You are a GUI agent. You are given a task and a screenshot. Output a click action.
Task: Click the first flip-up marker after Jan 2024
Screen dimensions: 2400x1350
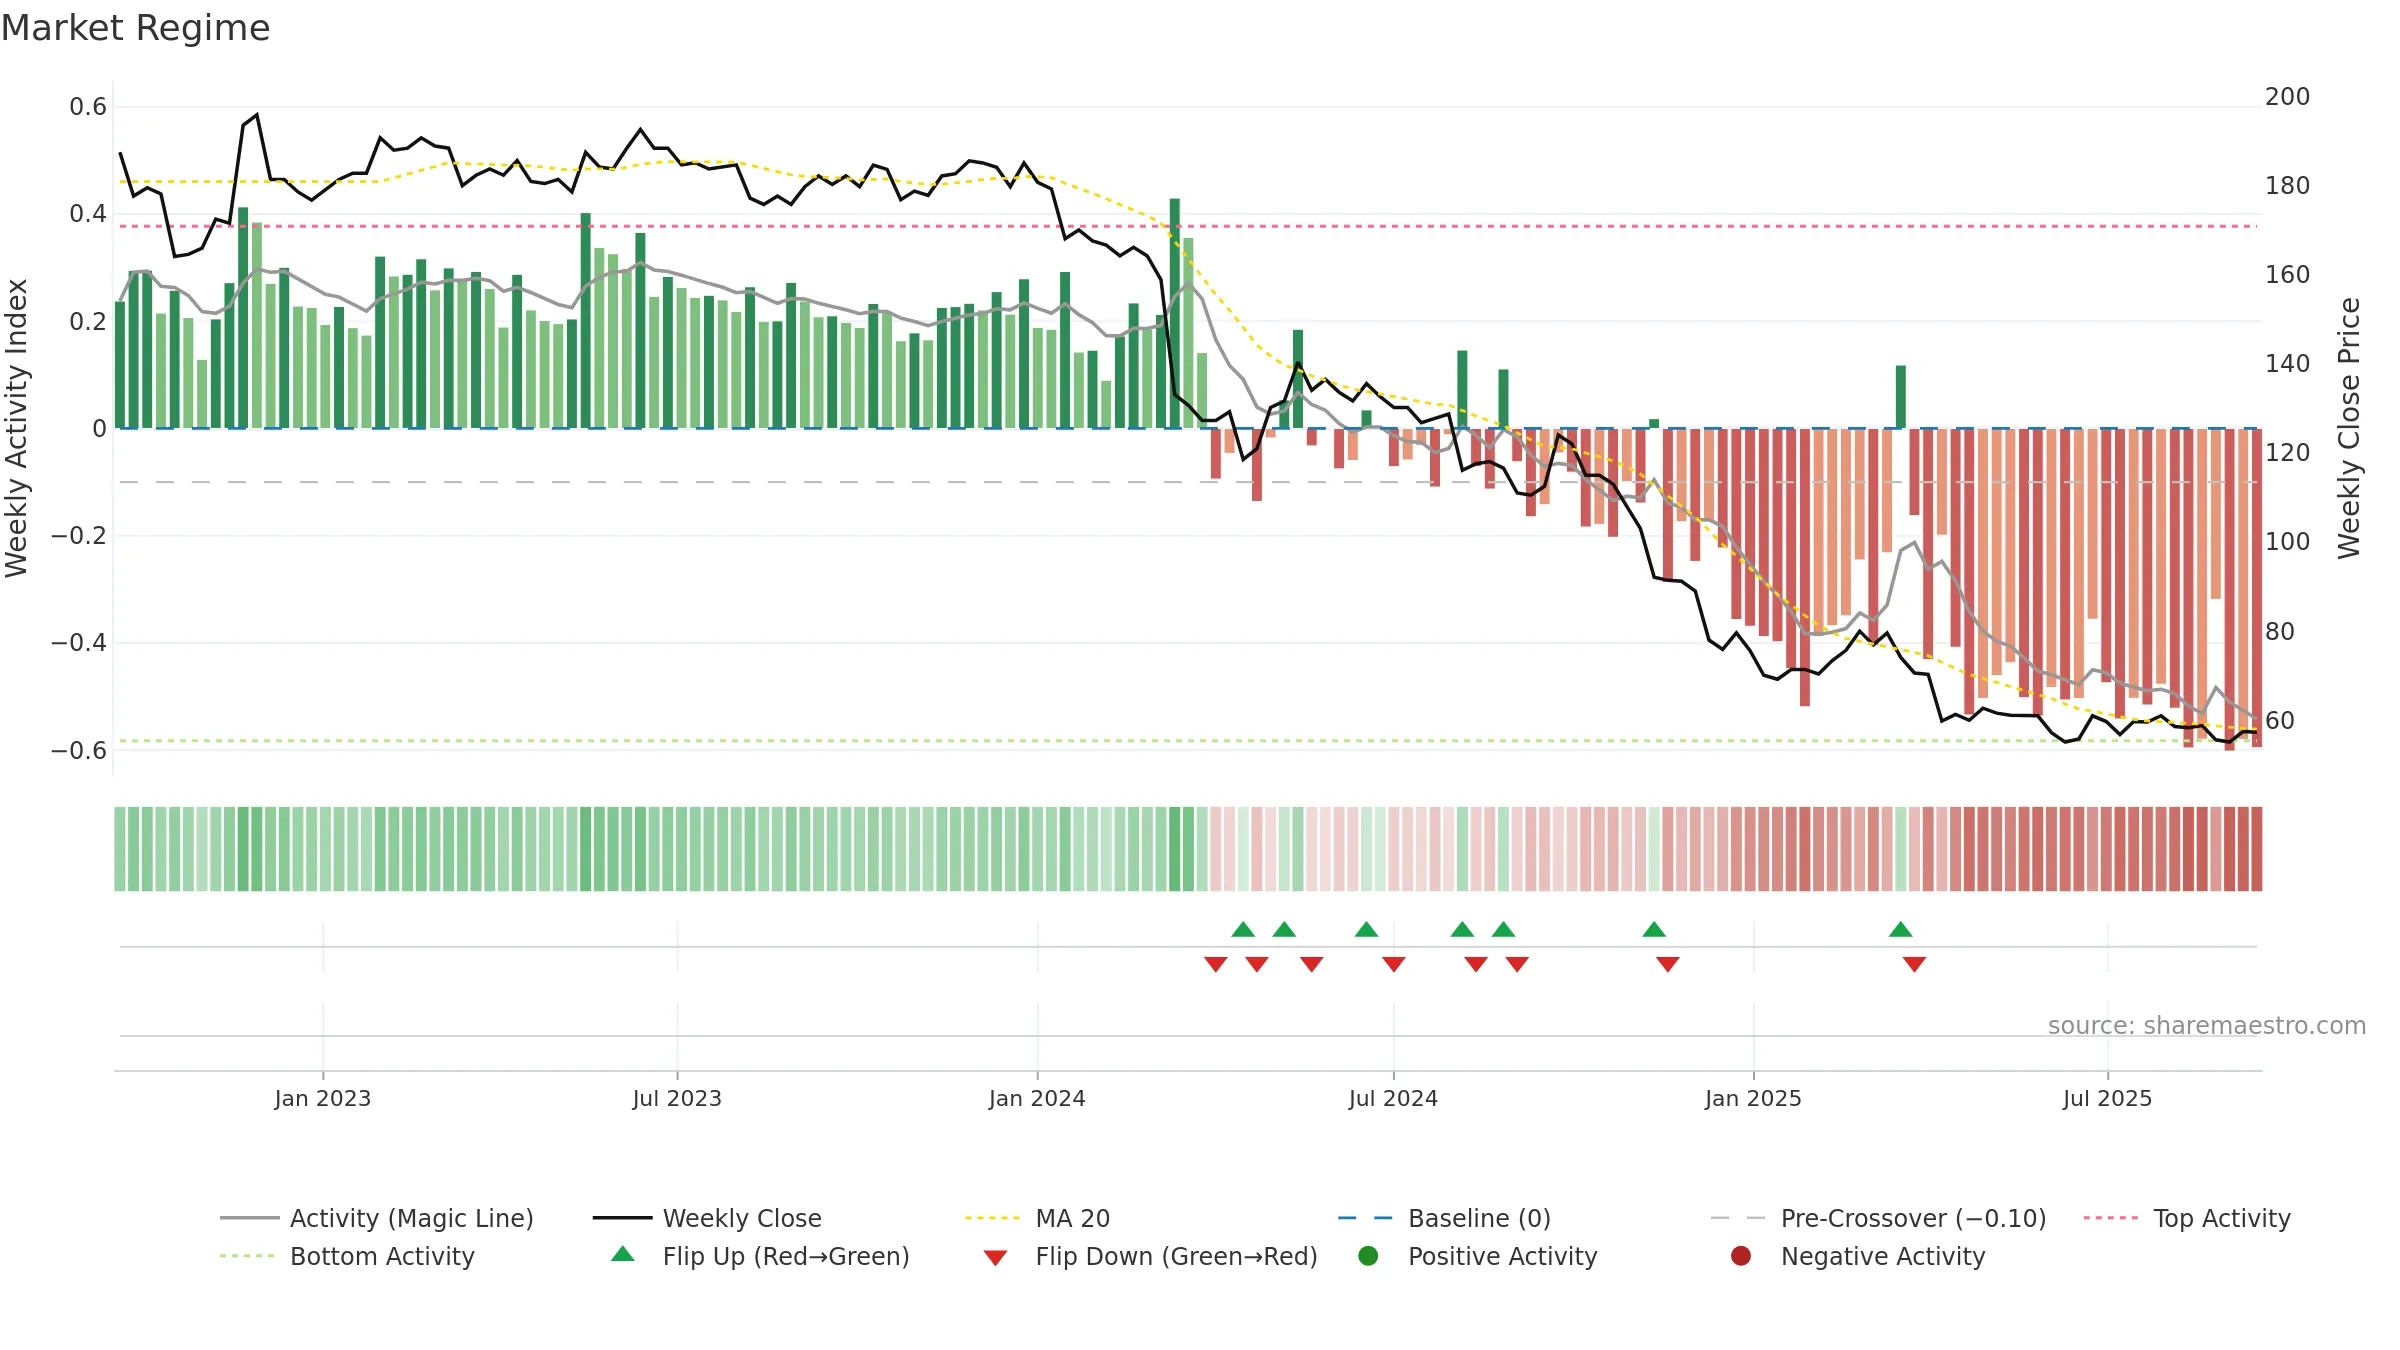(x=1243, y=929)
